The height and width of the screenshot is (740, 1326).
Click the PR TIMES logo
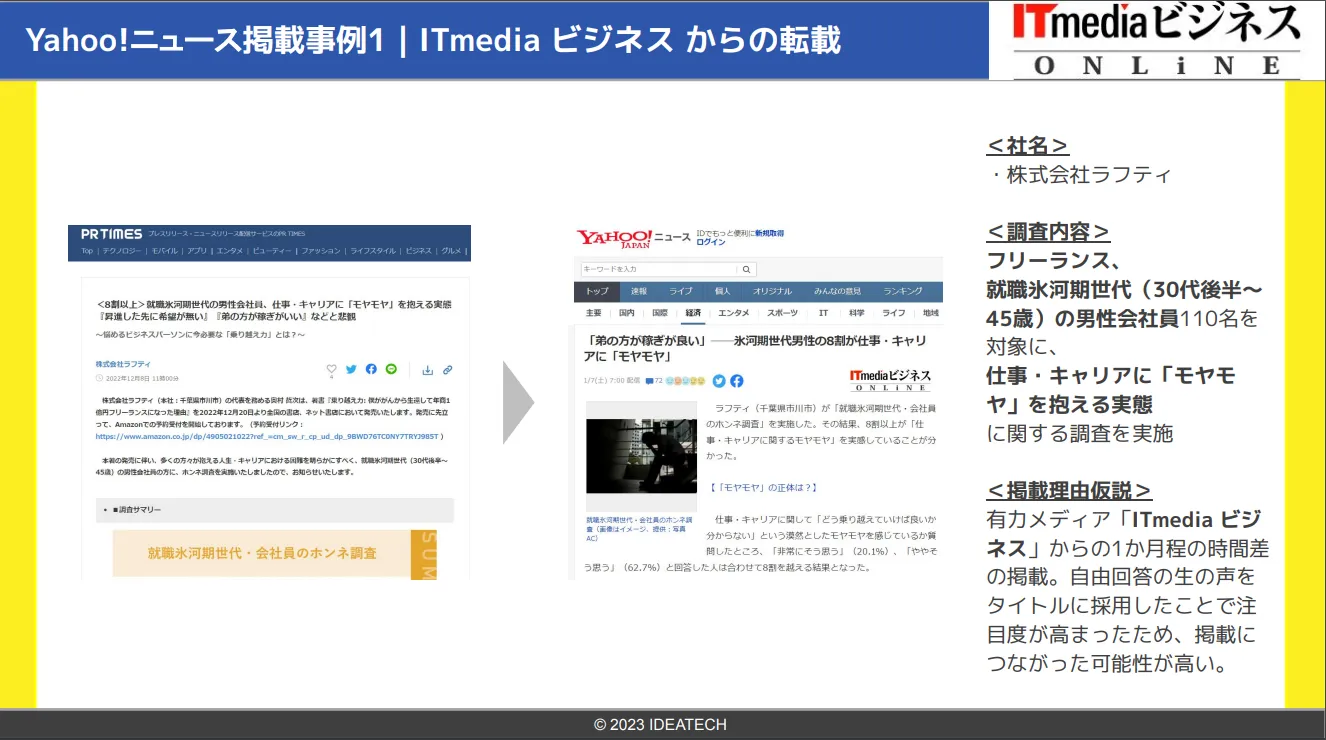111,234
